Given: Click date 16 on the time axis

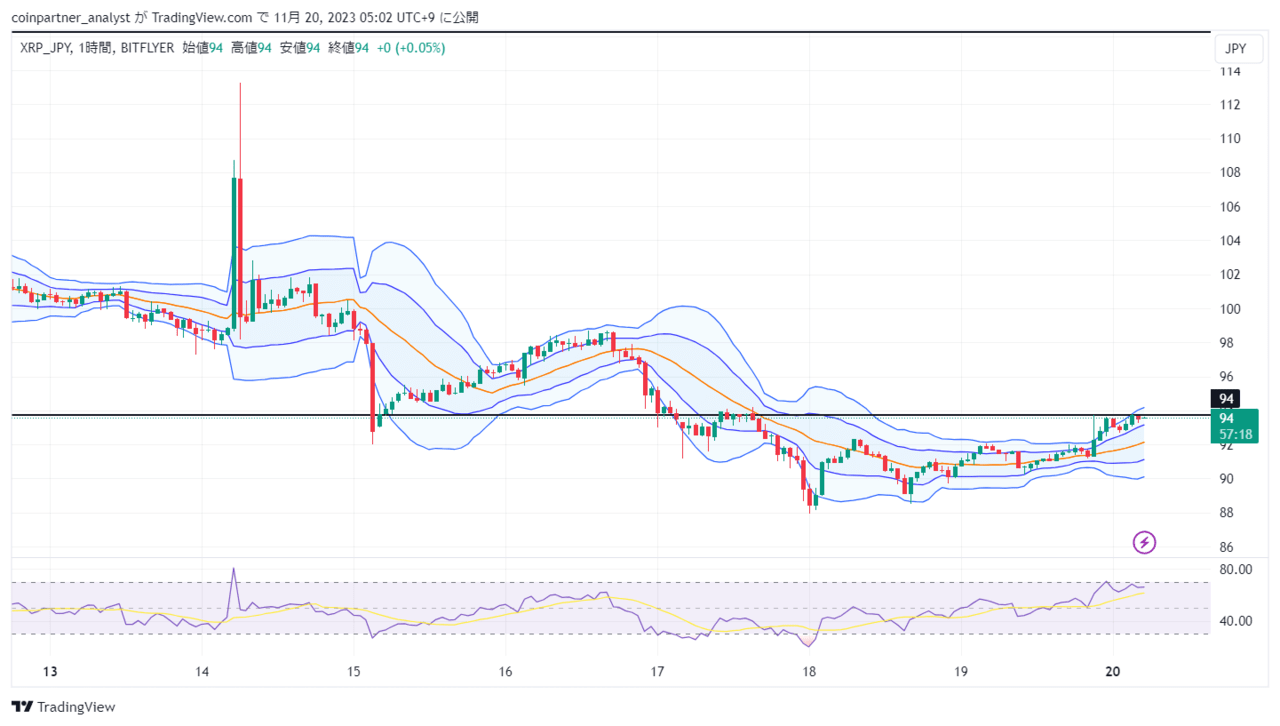Looking at the screenshot, I should click(505, 671).
